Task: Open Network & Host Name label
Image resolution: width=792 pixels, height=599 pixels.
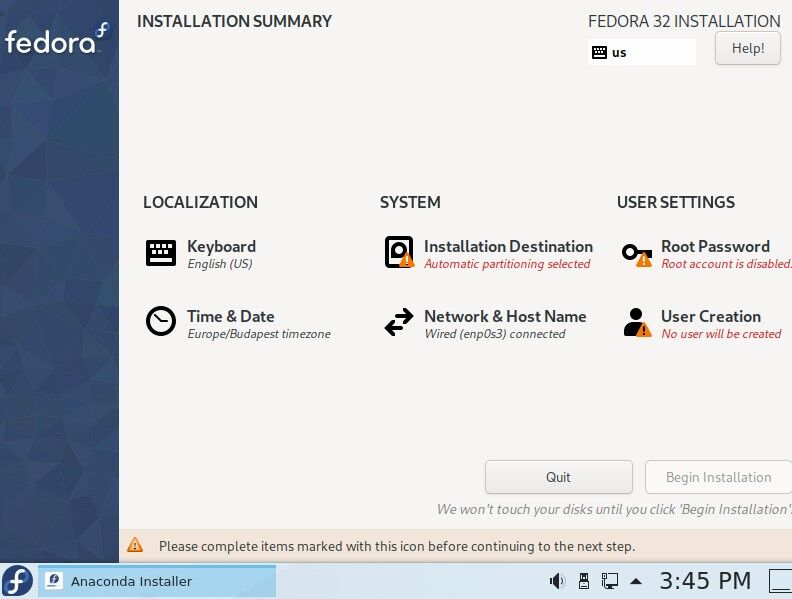Action: (505, 316)
